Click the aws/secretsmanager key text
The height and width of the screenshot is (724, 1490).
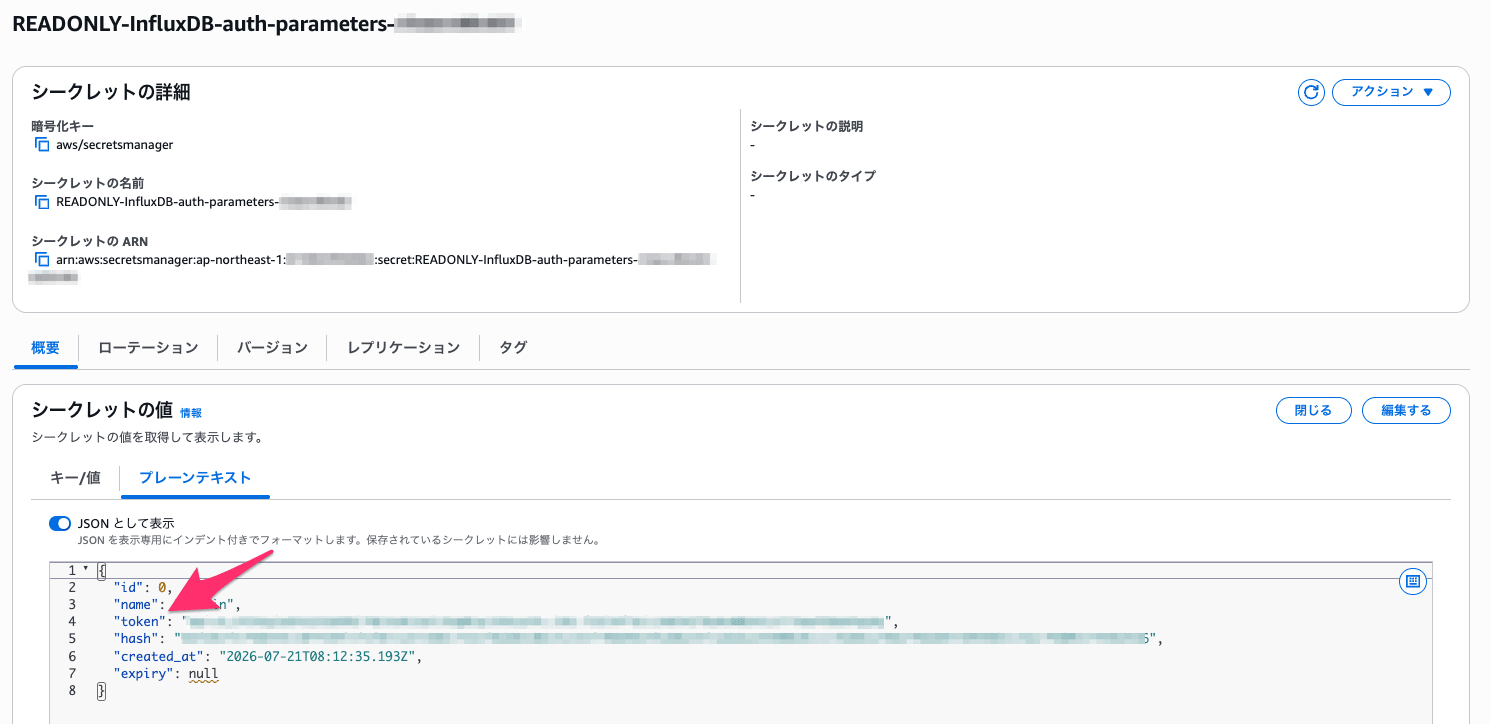point(115,145)
